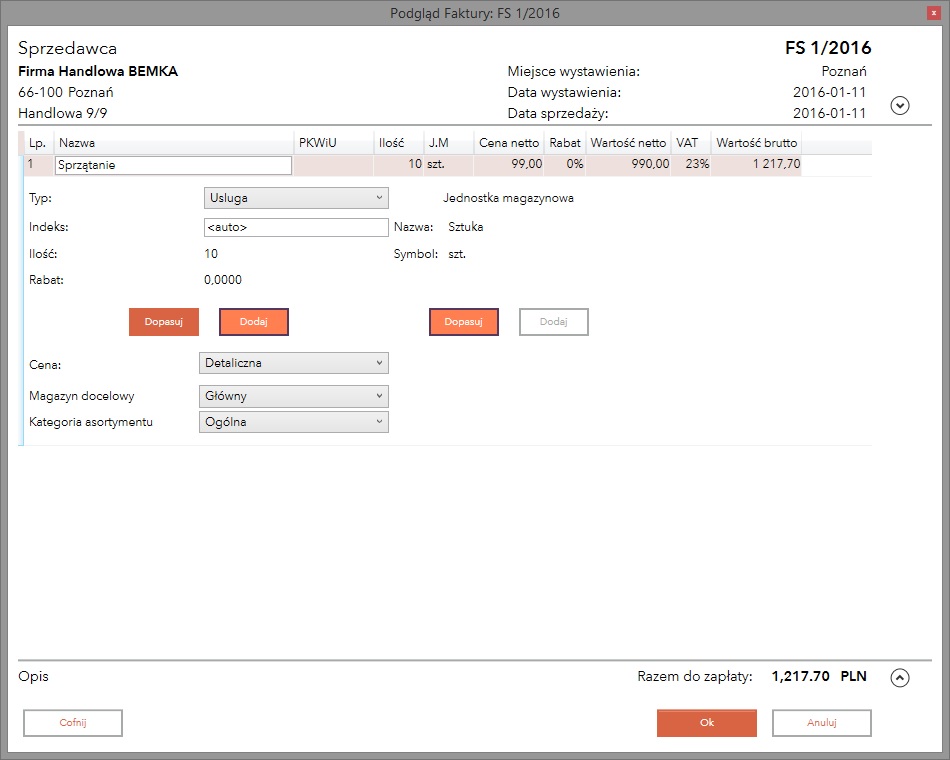The height and width of the screenshot is (760, 950).
Task: Click the seller street line Handlowa 9/9
Action: click(63, 113)
